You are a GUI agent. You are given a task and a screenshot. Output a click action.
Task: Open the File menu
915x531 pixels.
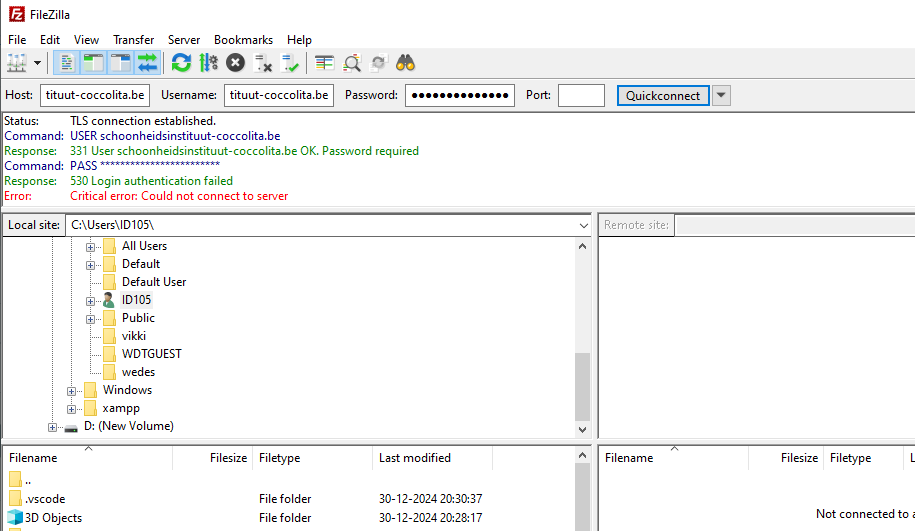pyautogui.click(x=17, y=40)
